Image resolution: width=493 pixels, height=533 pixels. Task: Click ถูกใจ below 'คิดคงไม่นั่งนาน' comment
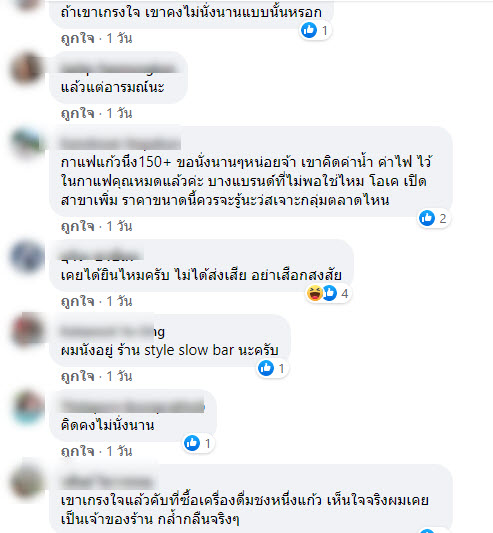click(x=78, y=452)
